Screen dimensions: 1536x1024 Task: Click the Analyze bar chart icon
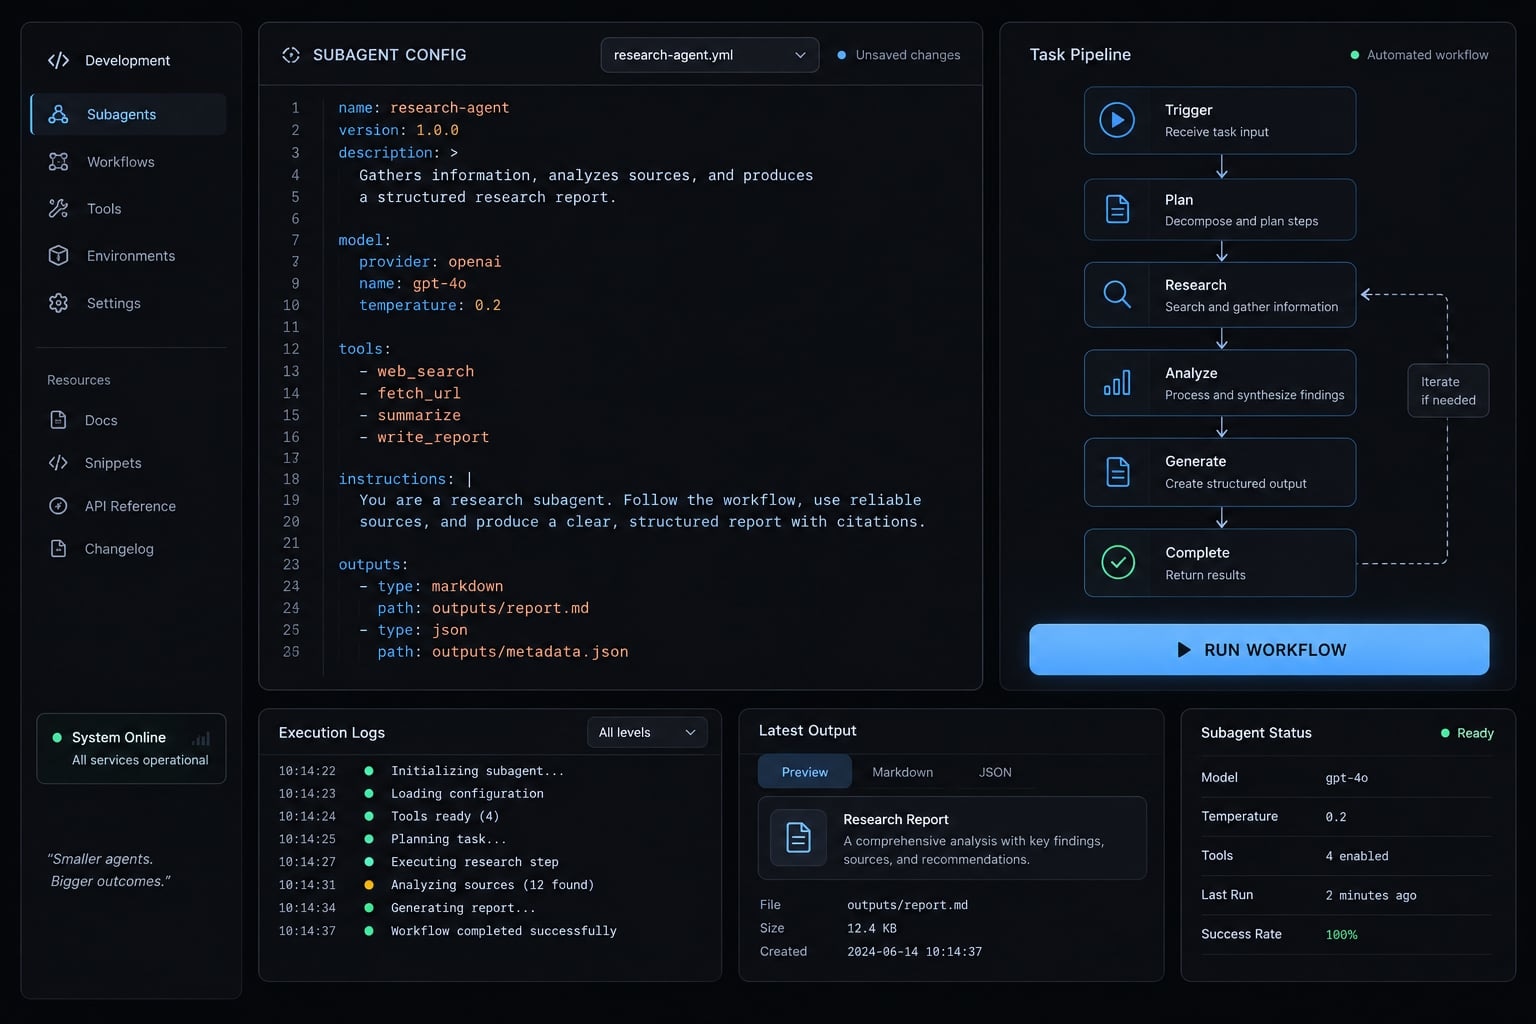(1117, 383)
